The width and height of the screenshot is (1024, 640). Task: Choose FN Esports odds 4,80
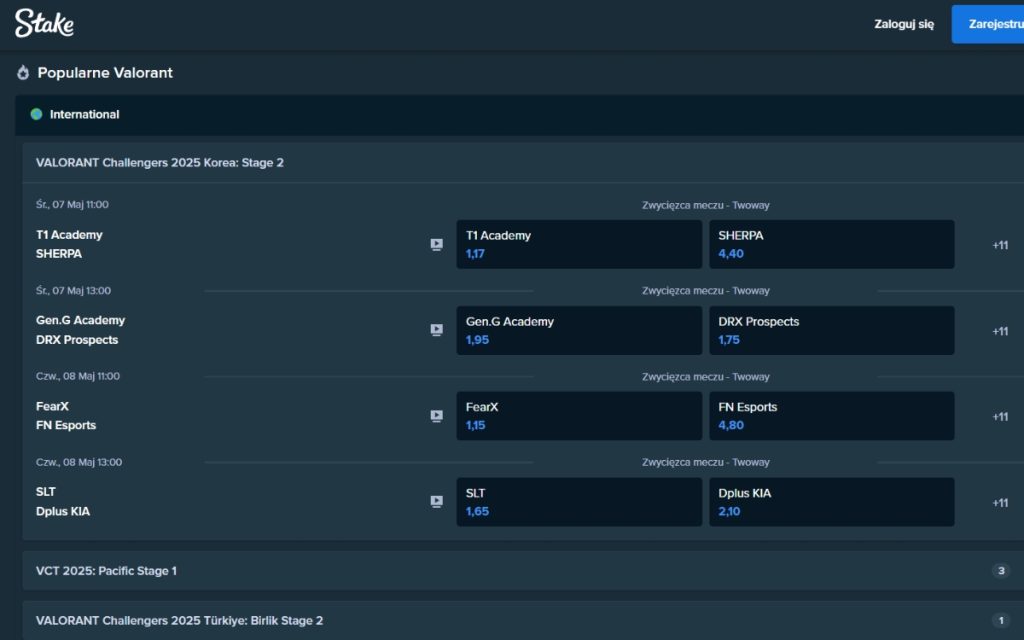(831, 416)
